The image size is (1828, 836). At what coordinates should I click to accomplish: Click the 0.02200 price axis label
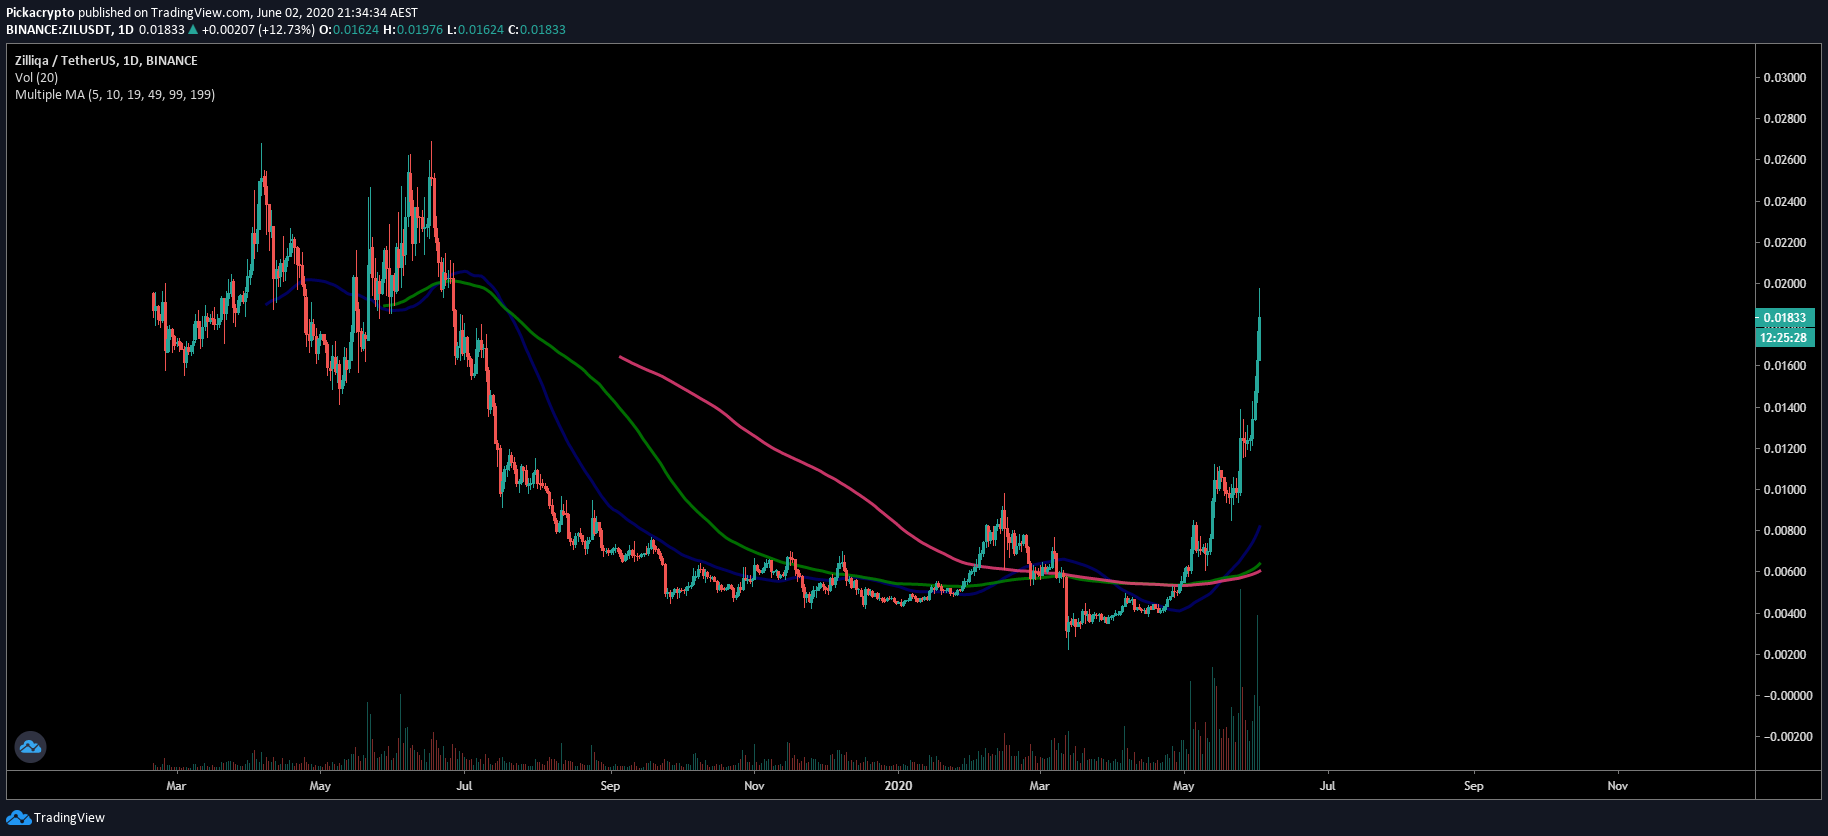[x=1785, y=243]
